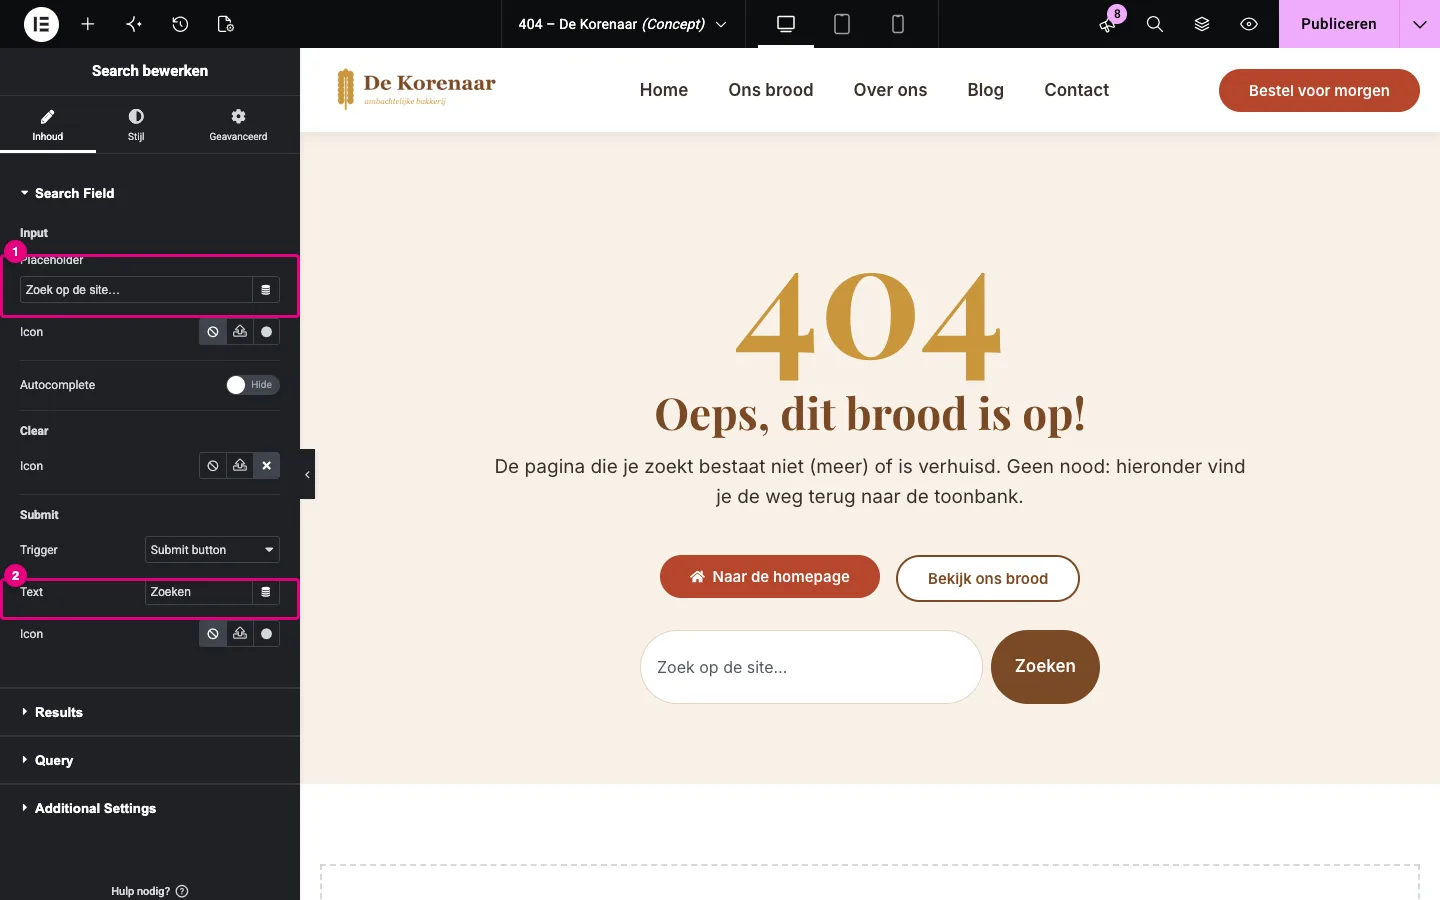Image resolution: width=1440 pixels, height=900 pixels.
Task: Open the document title dropdown 404 – De Korenaar
Action: pos(622,24)
